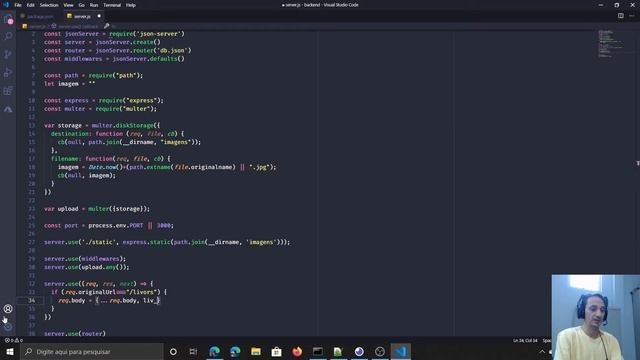The width and height of the screenshot is (640, 360).
Task: Click 'server.use(upload.any());' line
Action: [87, 267]
